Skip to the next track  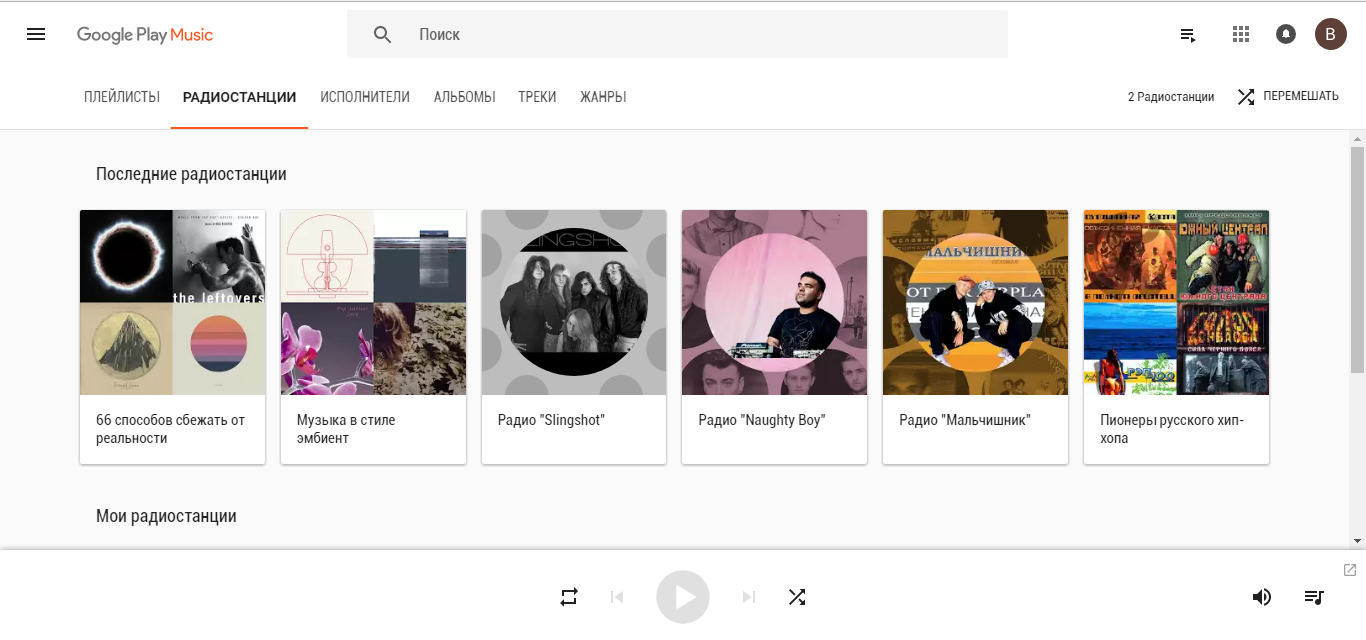point(749,597)
